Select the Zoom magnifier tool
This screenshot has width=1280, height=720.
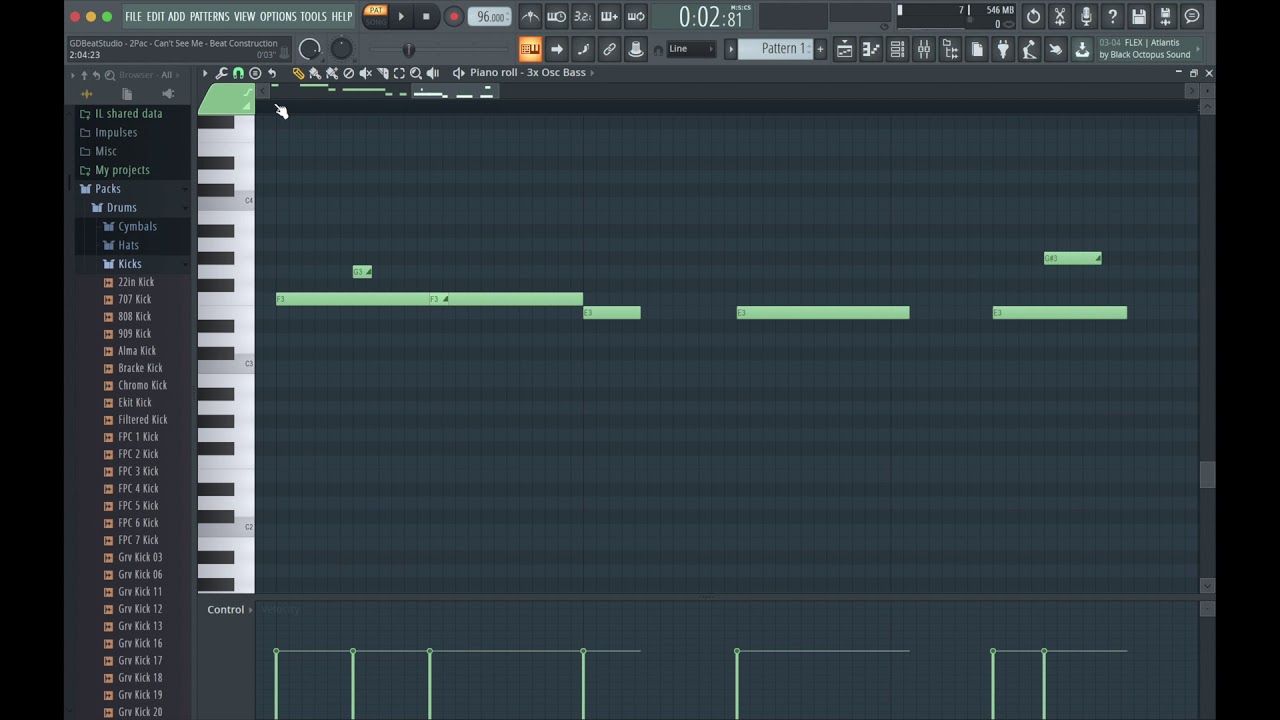[x=416, y=73]
